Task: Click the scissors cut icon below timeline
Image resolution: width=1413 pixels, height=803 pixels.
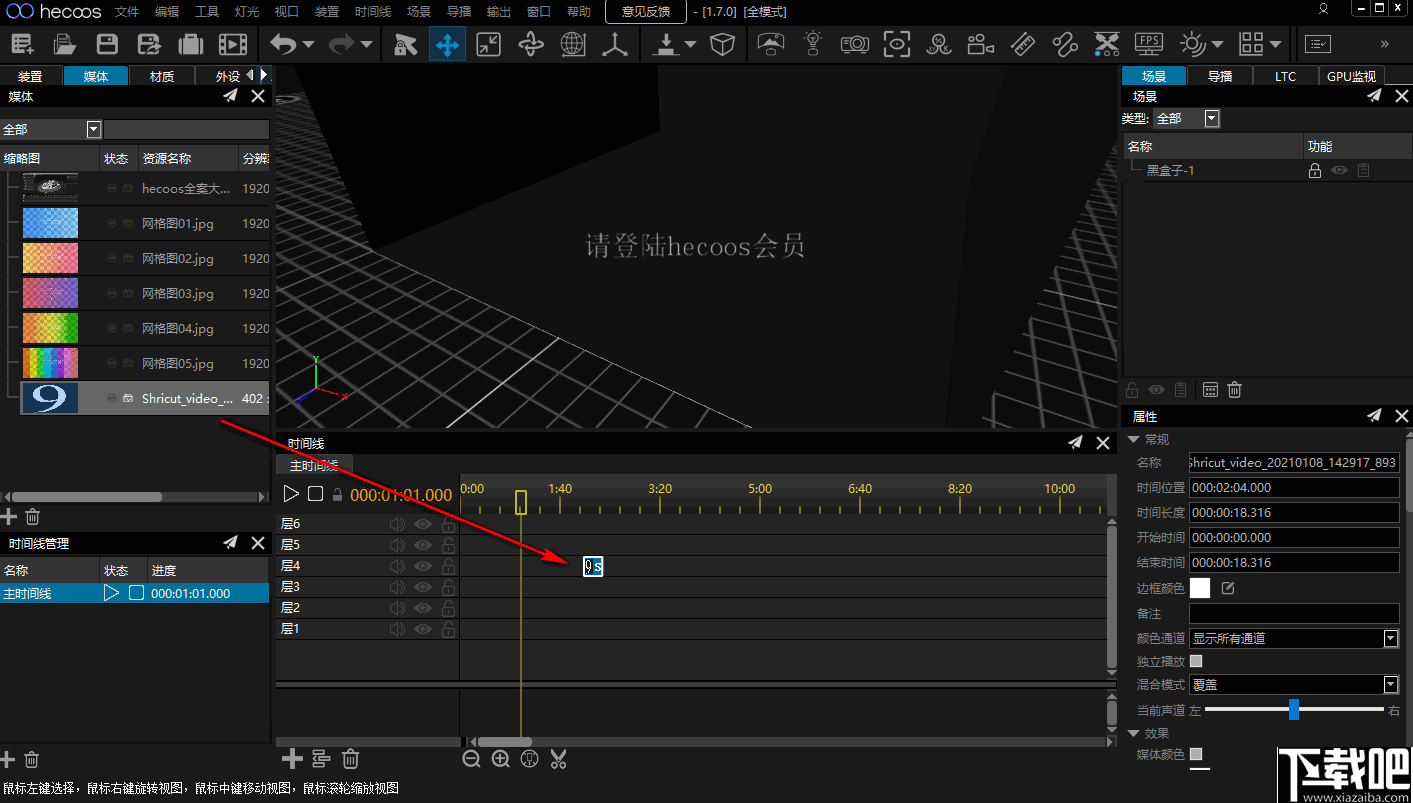Action: (558, 759)
